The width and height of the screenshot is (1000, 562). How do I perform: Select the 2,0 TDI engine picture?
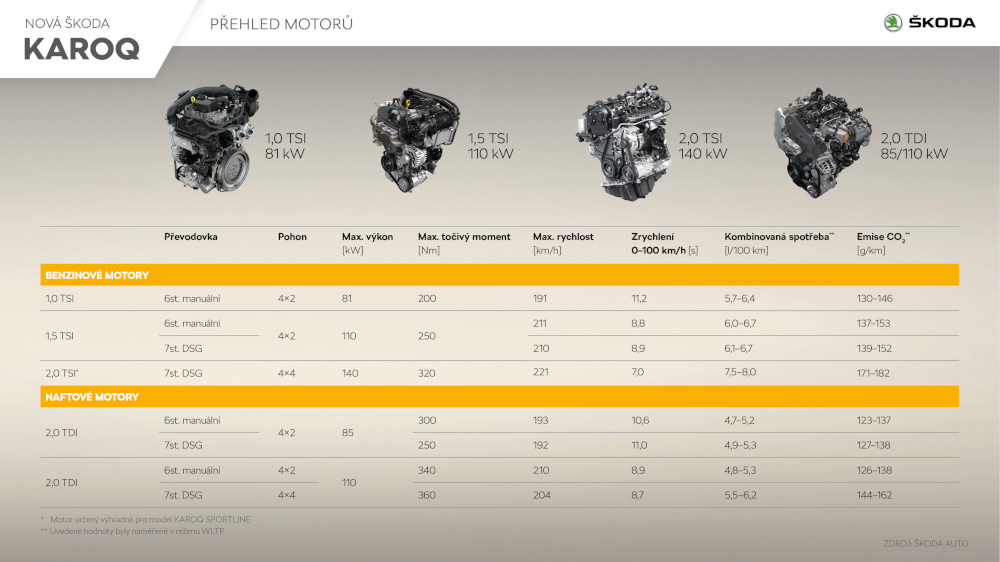[823, 143]
